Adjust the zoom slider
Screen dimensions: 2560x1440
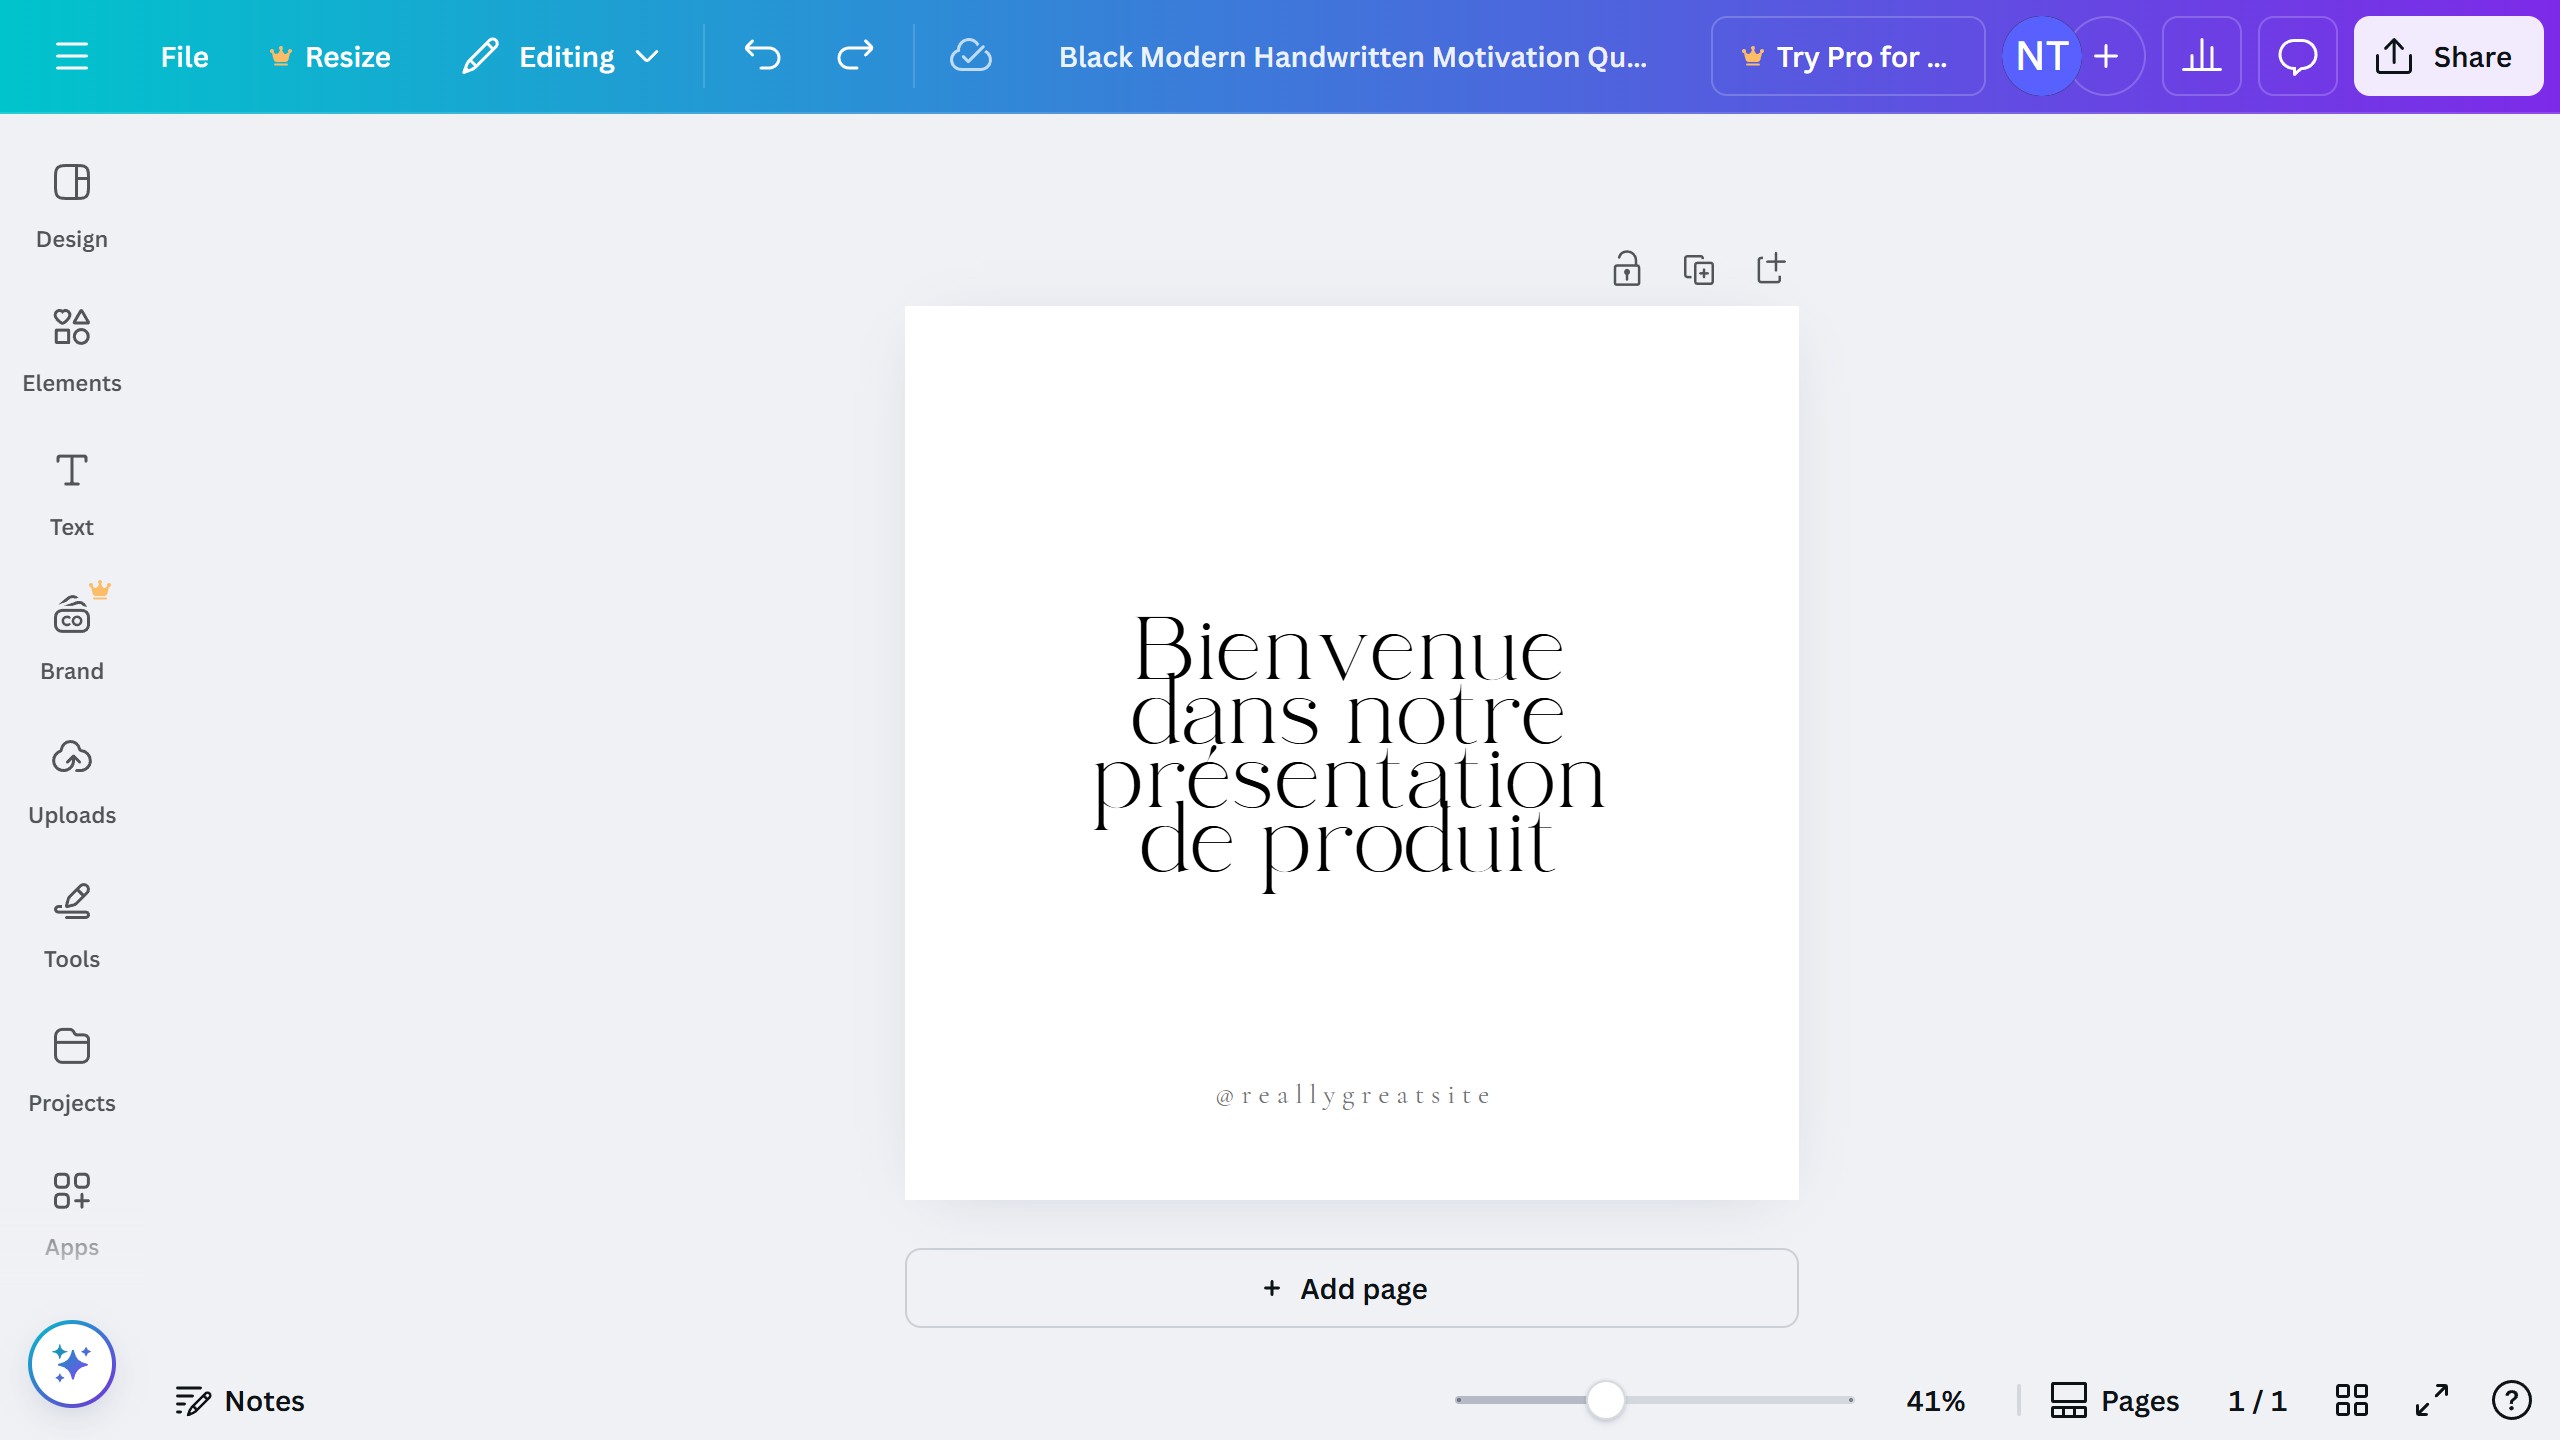(1605, 1400)
